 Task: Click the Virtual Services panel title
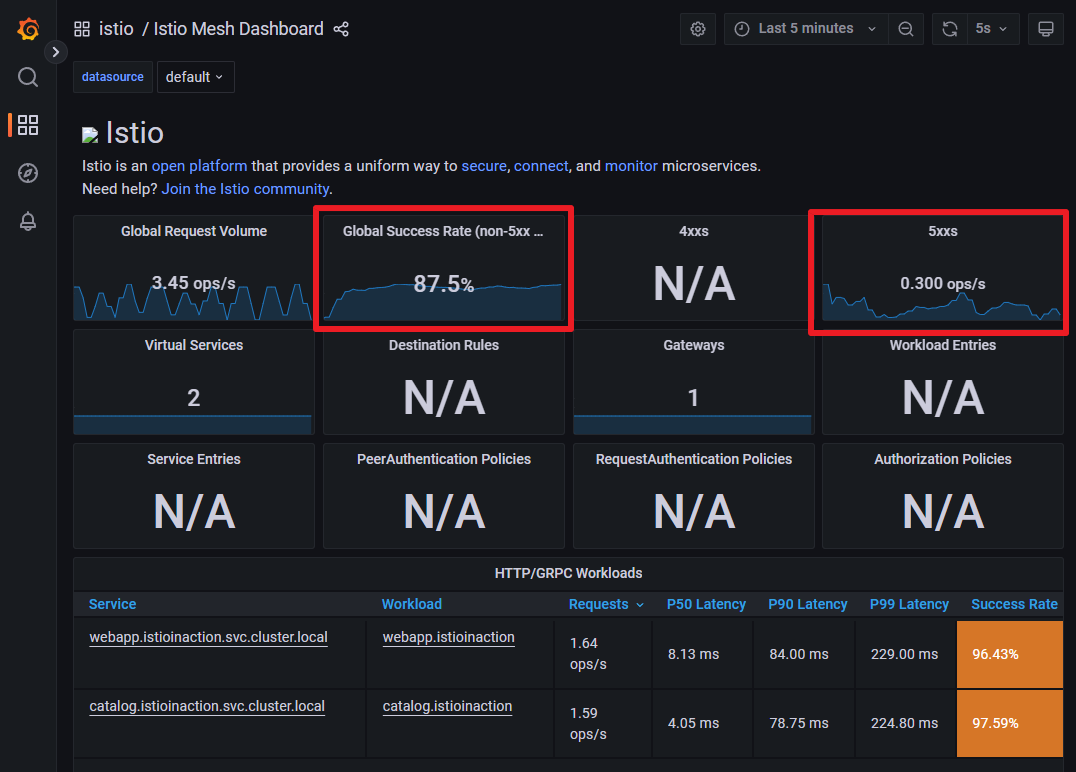click(x=194, y=345)
